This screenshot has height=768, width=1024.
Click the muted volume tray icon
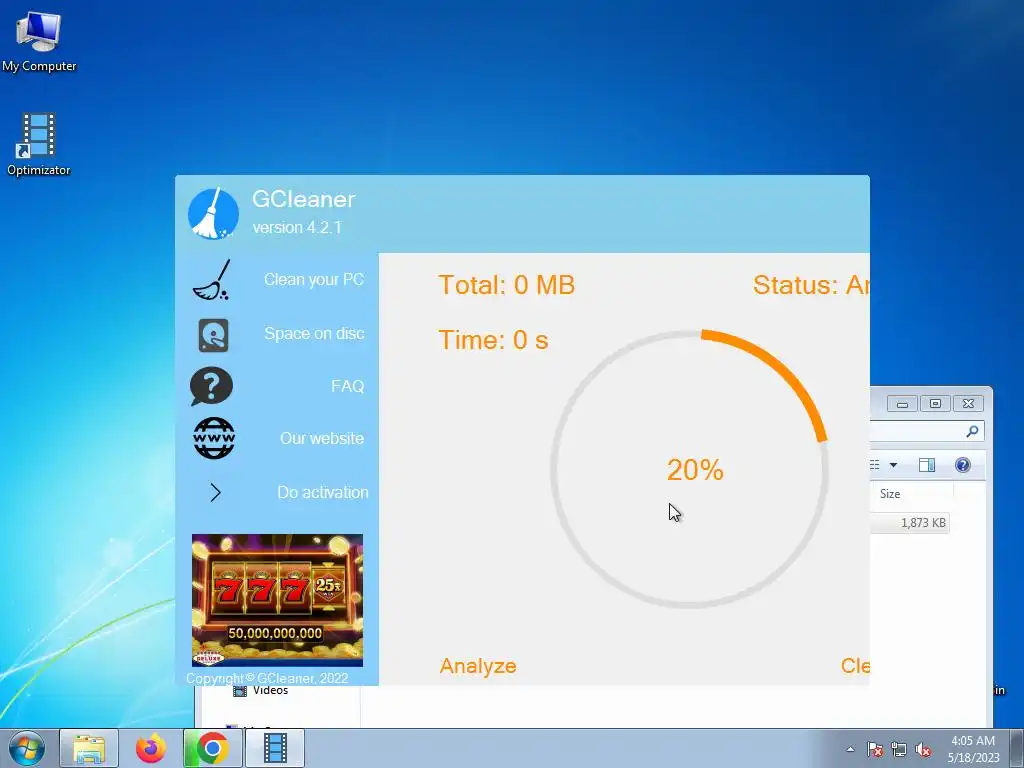tap(923, 749)
